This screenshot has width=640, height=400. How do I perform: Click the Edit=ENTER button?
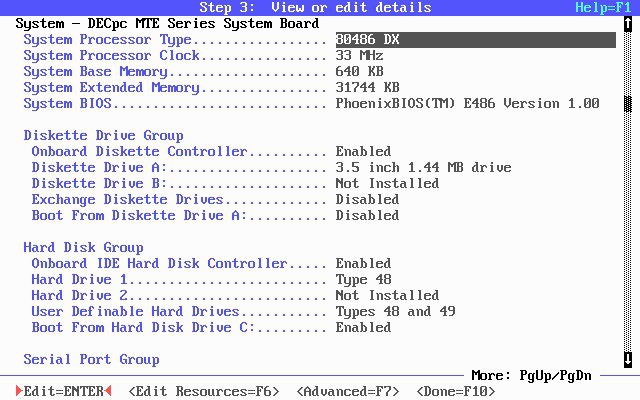click(63, 391)
